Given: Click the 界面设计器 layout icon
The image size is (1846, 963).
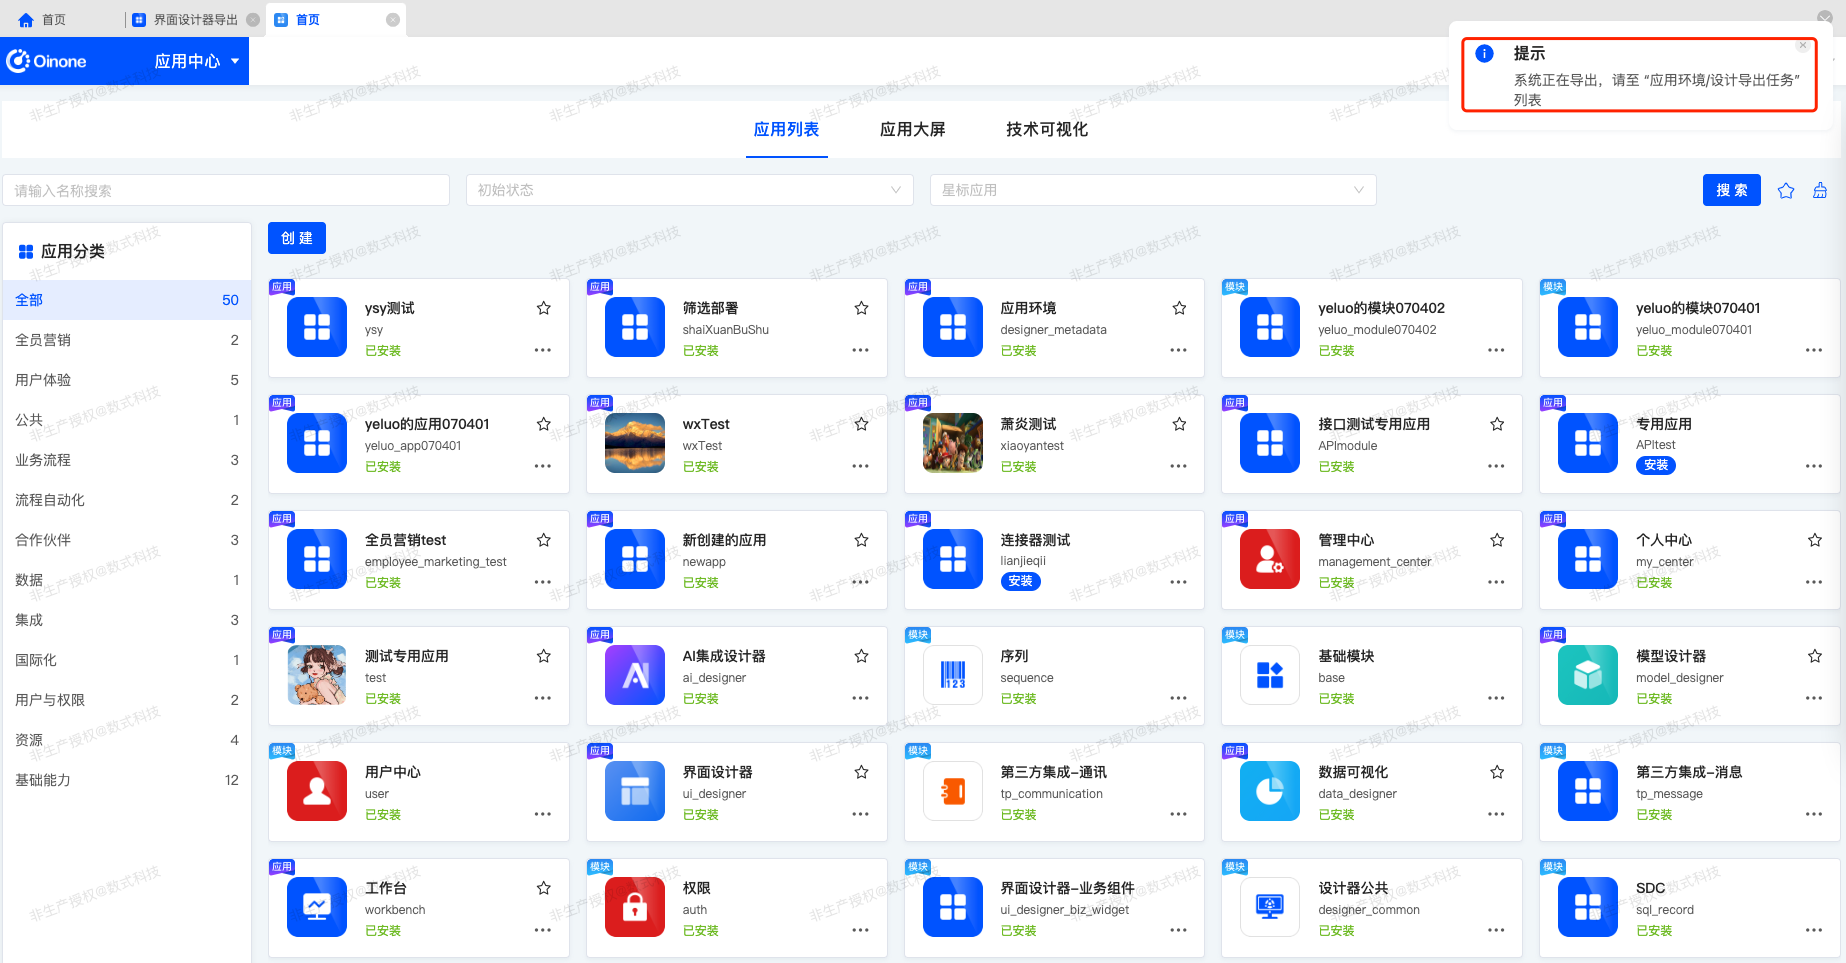Looking at the screenshot, I should tap(635, 791).
